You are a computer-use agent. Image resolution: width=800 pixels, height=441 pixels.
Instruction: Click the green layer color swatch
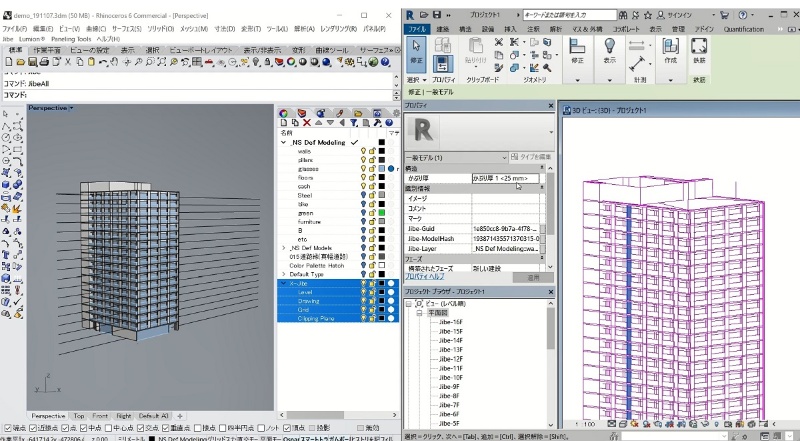(381, 213)
